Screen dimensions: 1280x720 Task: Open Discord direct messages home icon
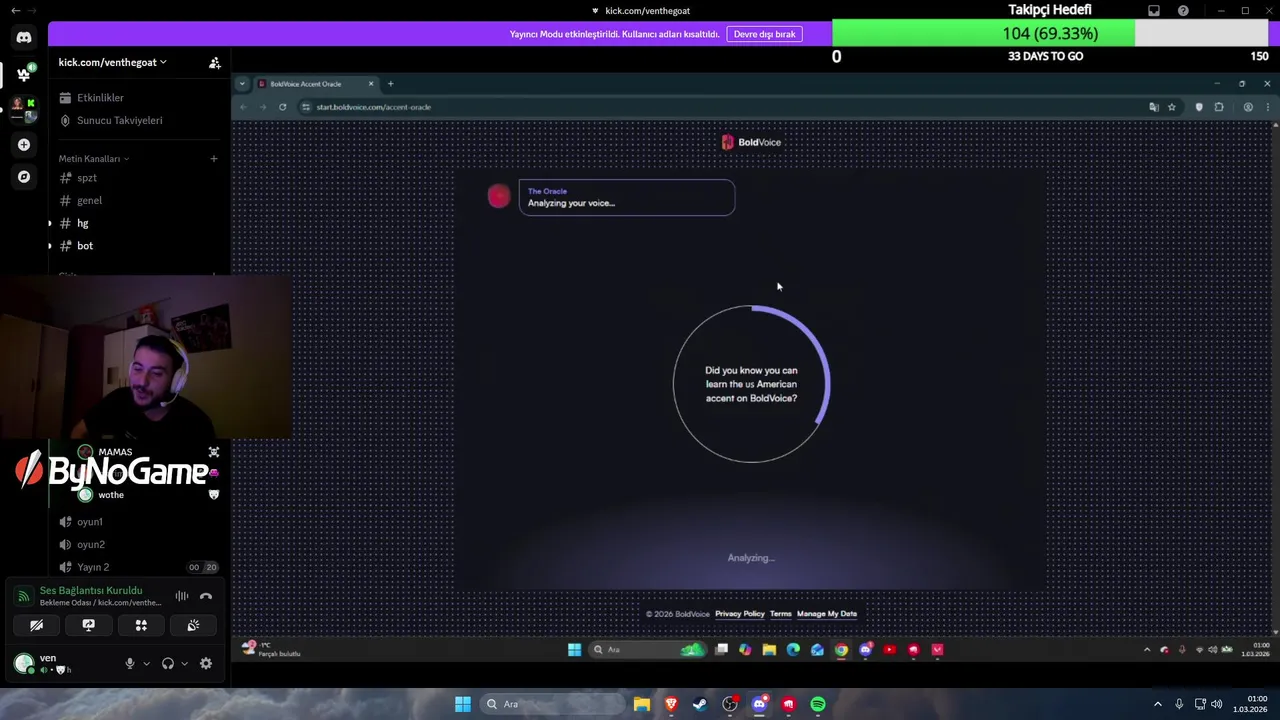[x=24, y=37]
